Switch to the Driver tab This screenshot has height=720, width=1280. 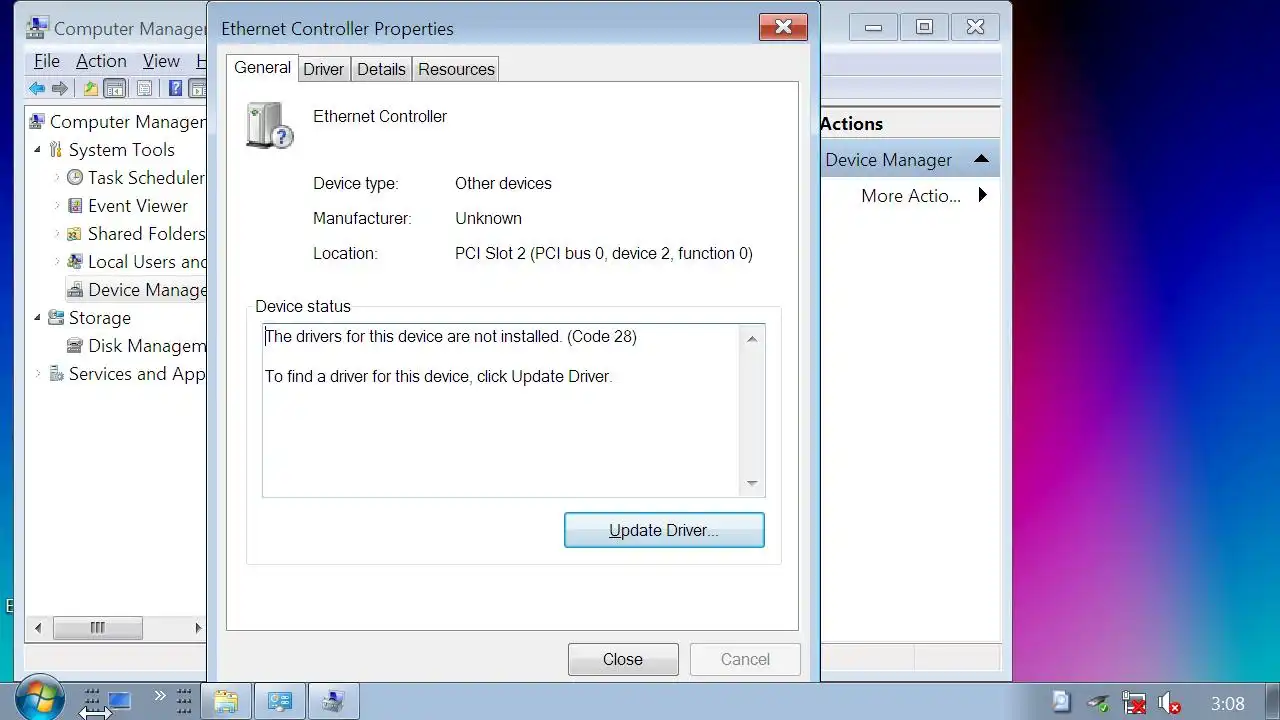pos(323,69)
